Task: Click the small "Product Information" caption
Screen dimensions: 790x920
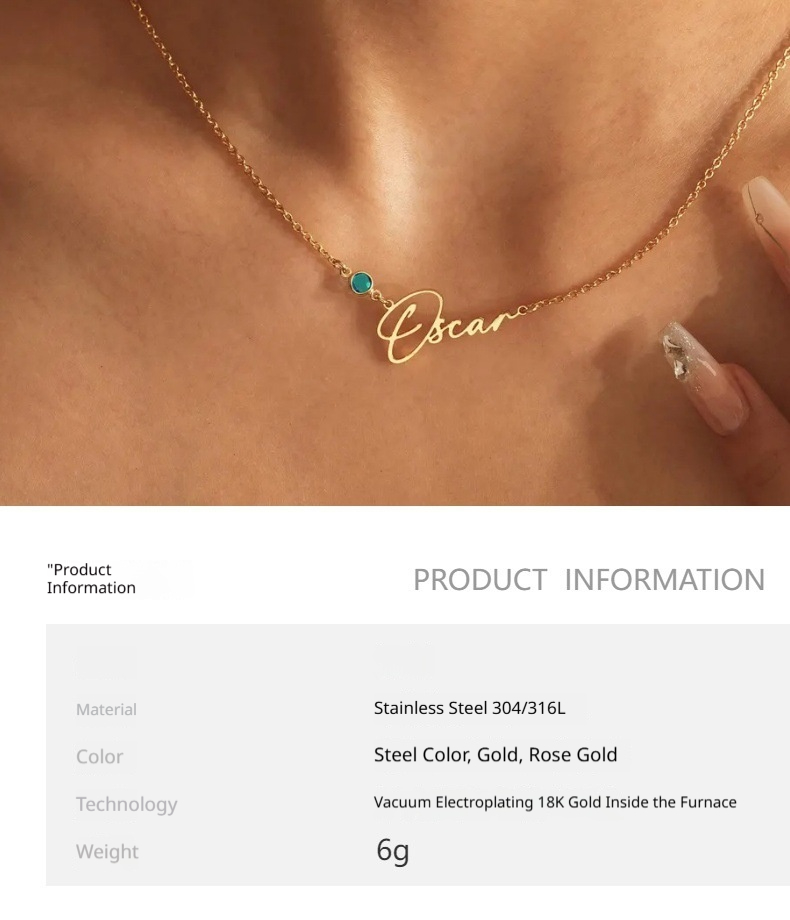Action: [x=91, y=579]
